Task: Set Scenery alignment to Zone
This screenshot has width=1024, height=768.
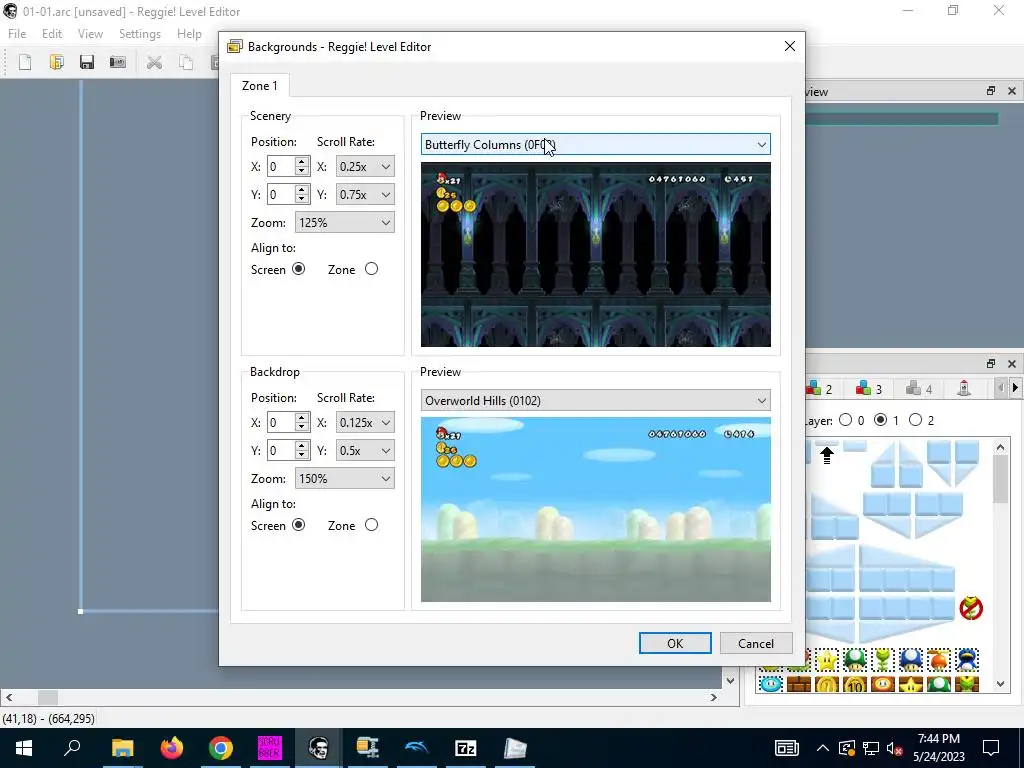Action: tap(371, 269)
